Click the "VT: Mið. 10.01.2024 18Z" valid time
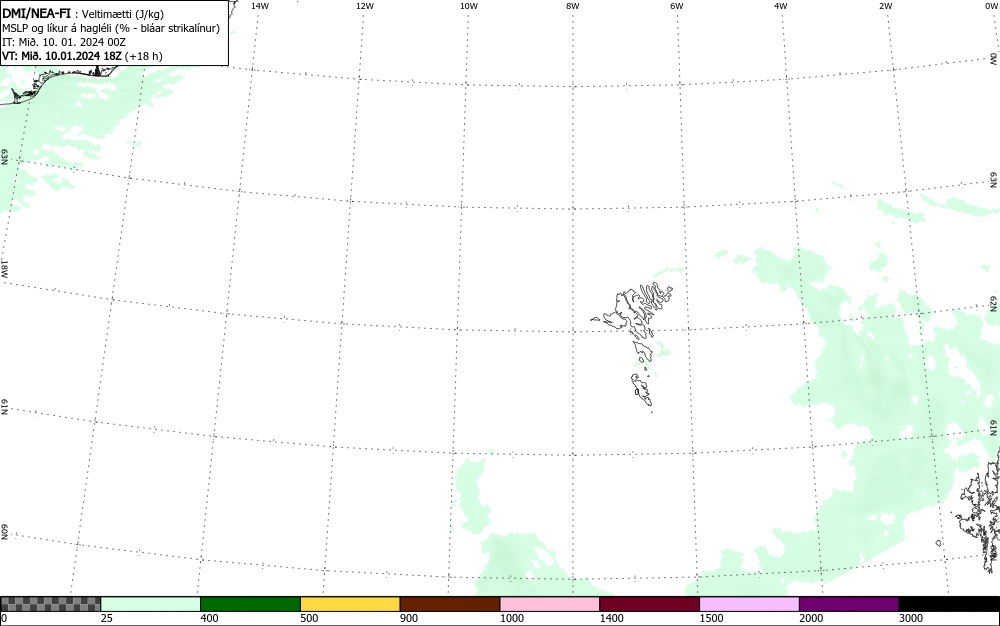Viewport: 1000px width, 626px height. pos(62,56)
